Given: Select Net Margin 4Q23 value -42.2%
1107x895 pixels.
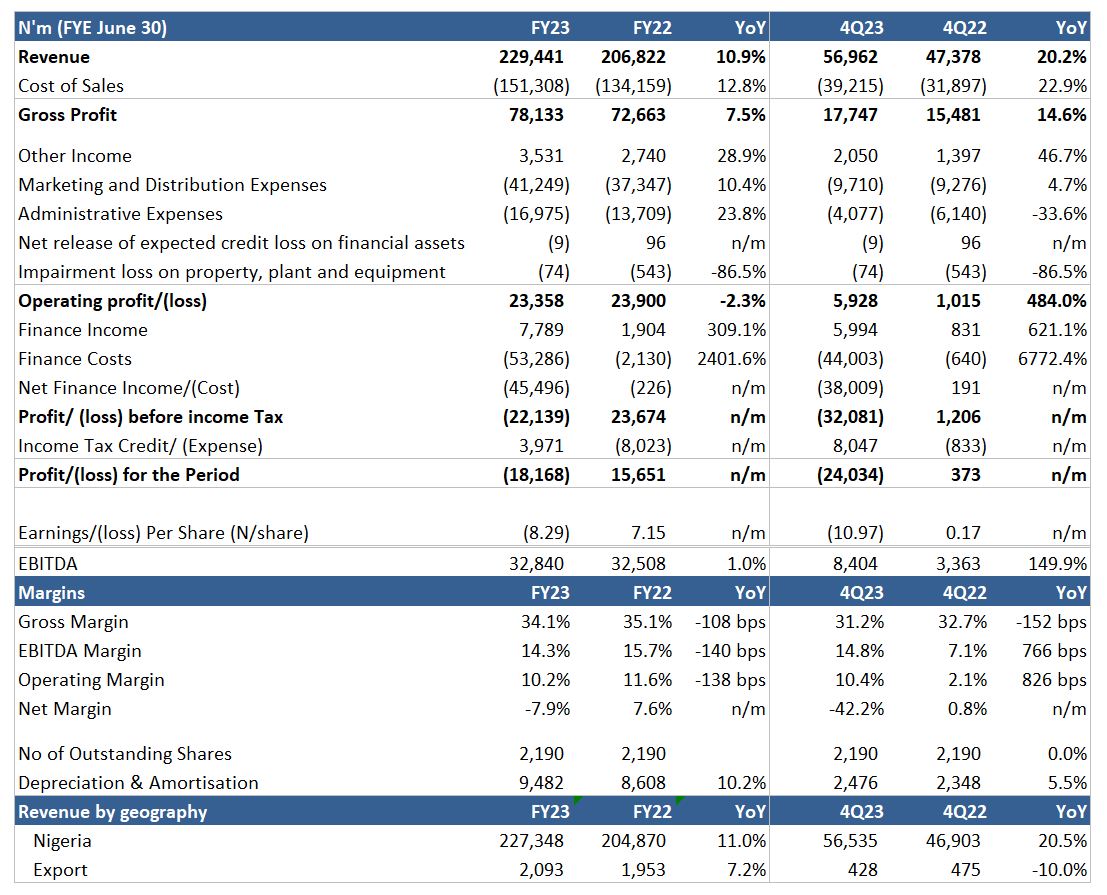Looking at the screenshot, I should point(859,709).
